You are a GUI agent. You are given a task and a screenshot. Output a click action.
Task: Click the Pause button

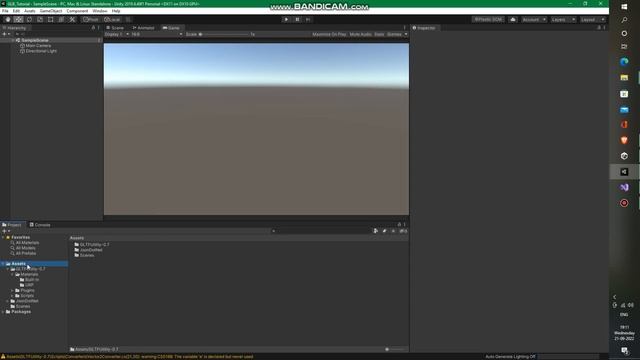[297, 19]
